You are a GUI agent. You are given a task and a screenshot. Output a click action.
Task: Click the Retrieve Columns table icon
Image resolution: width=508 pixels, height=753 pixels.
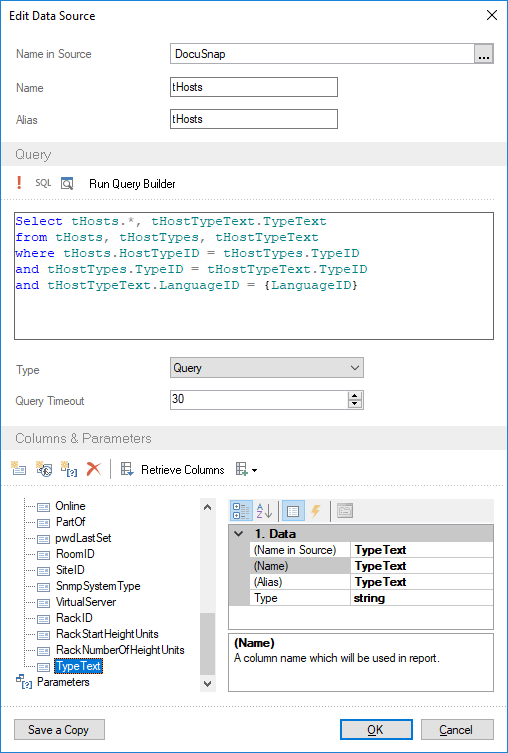127,469
